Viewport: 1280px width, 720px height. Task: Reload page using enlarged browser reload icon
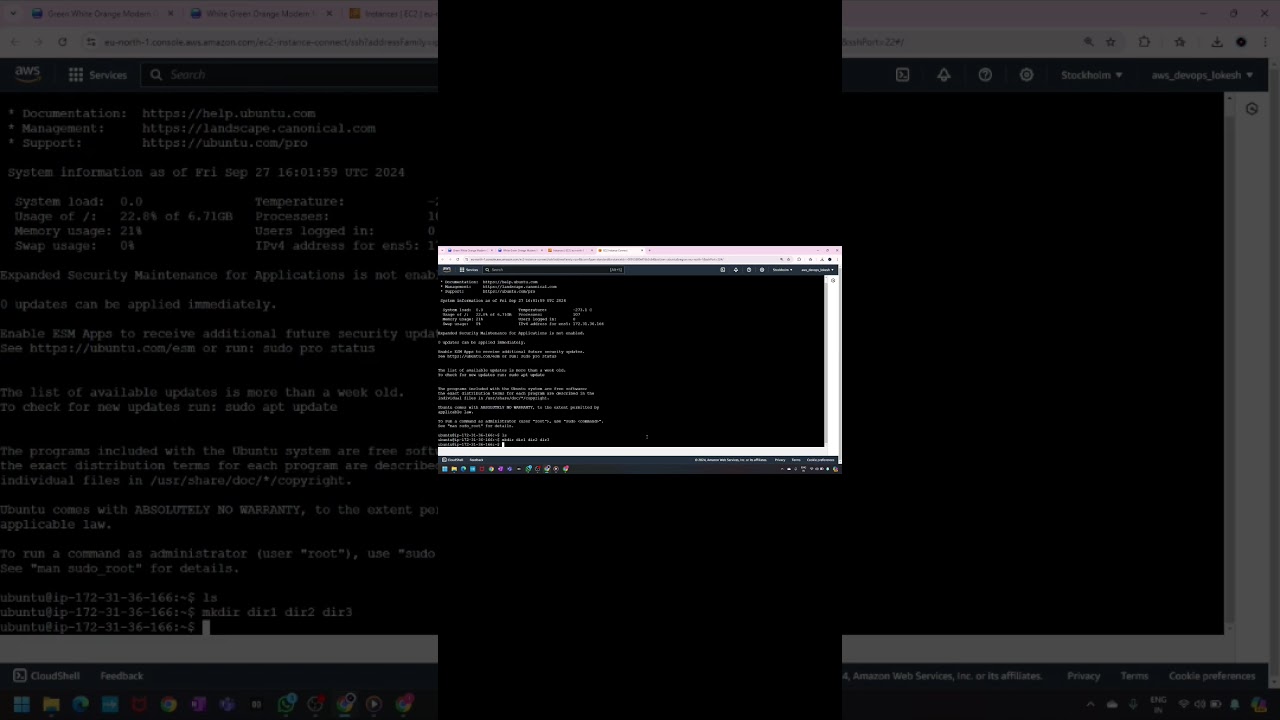62,42
